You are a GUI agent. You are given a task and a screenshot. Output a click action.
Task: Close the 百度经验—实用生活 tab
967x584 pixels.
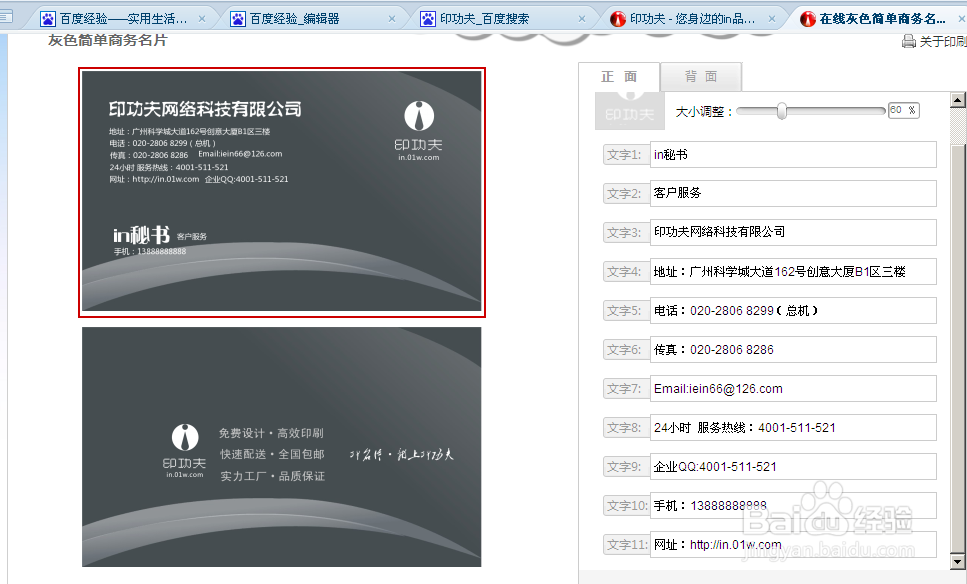(202, 19)
